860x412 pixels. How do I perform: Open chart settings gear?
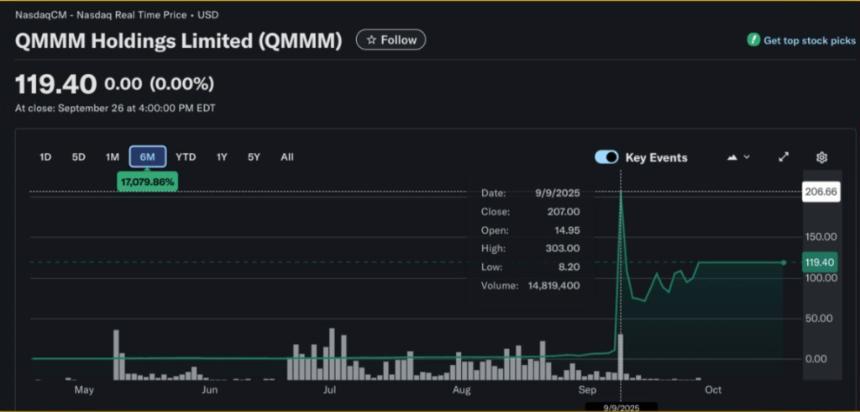point(821,157)
